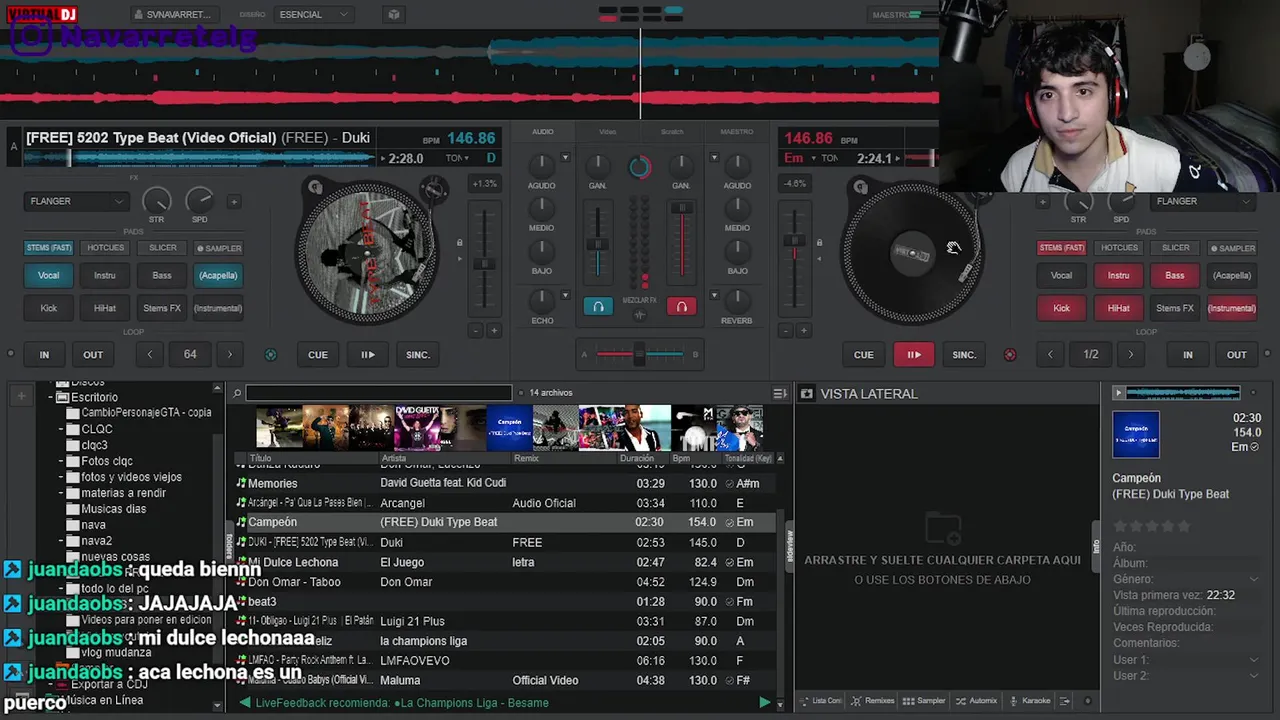Click the left deck CUE button
This screenshot has height=720, width=1280.
(318, 355)
